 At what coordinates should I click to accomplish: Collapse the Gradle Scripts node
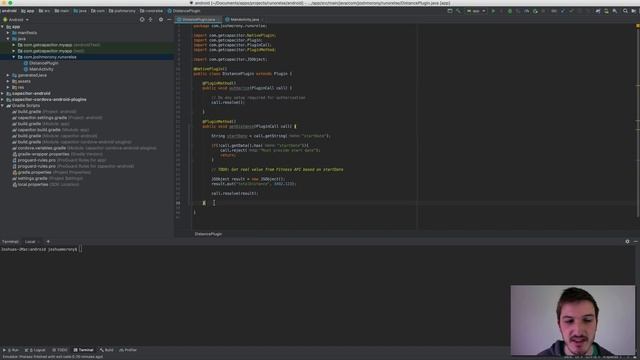pos(2,106)
